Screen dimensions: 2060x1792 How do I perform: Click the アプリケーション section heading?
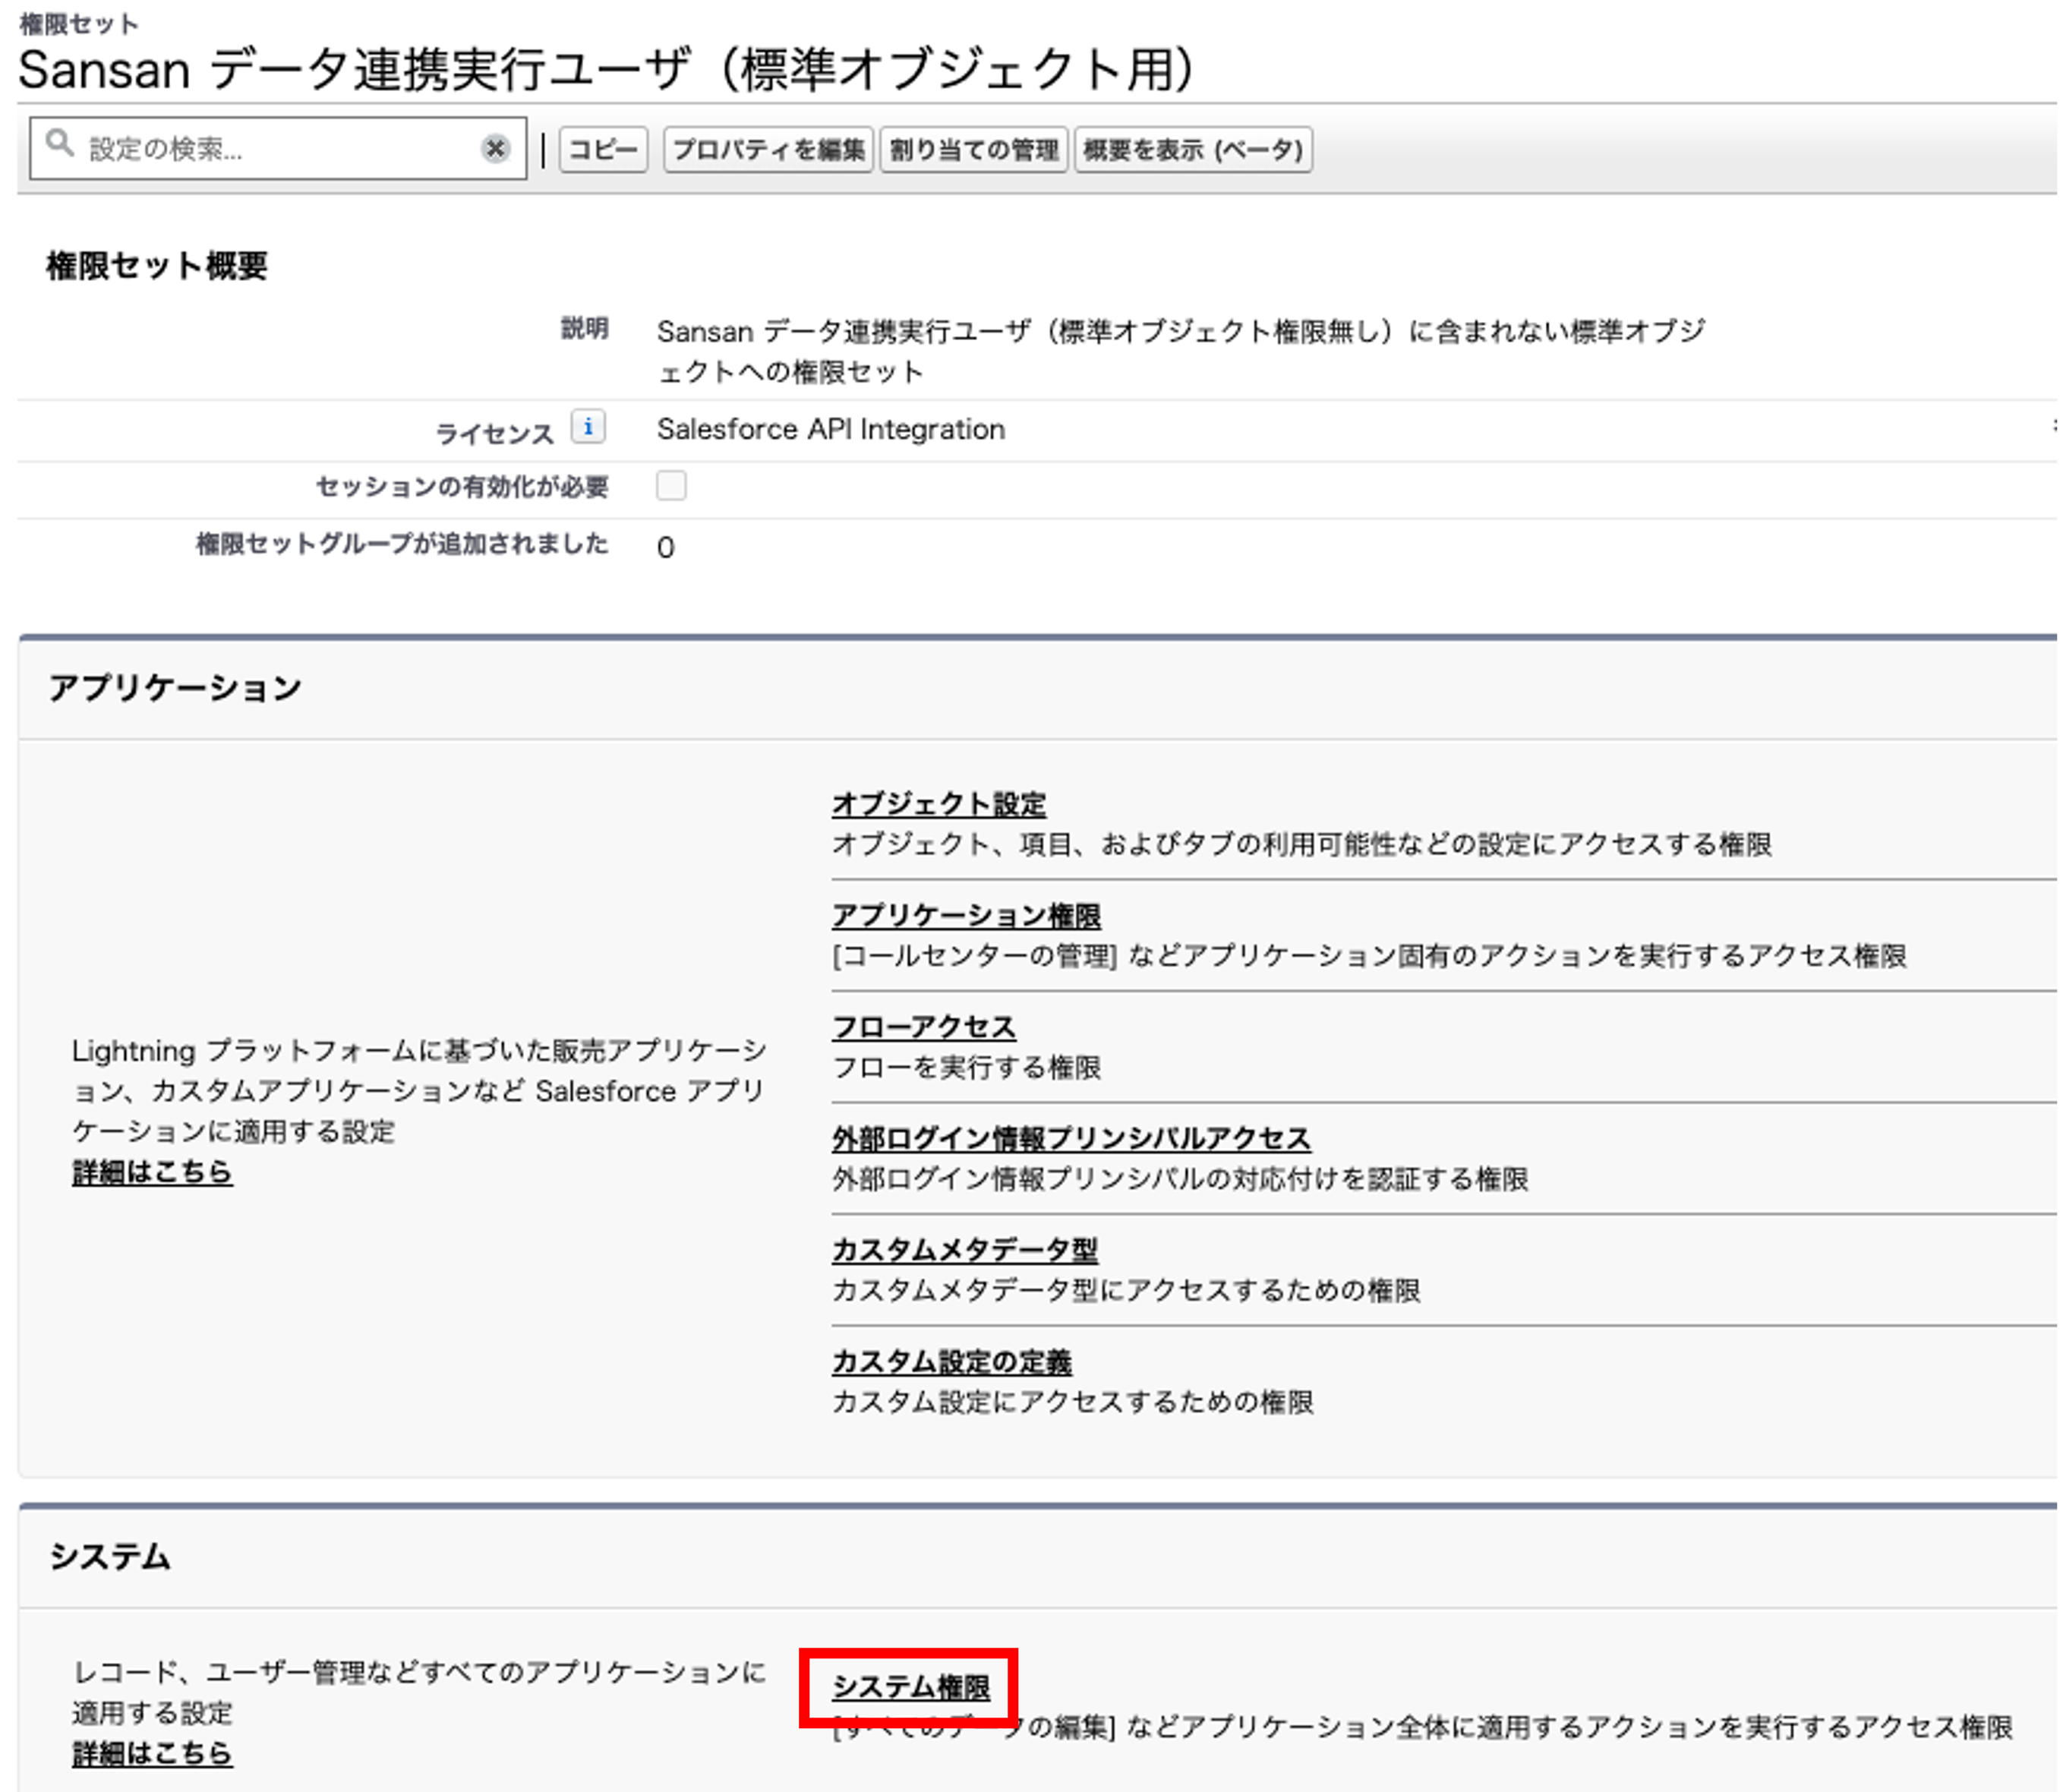[175, 688]
